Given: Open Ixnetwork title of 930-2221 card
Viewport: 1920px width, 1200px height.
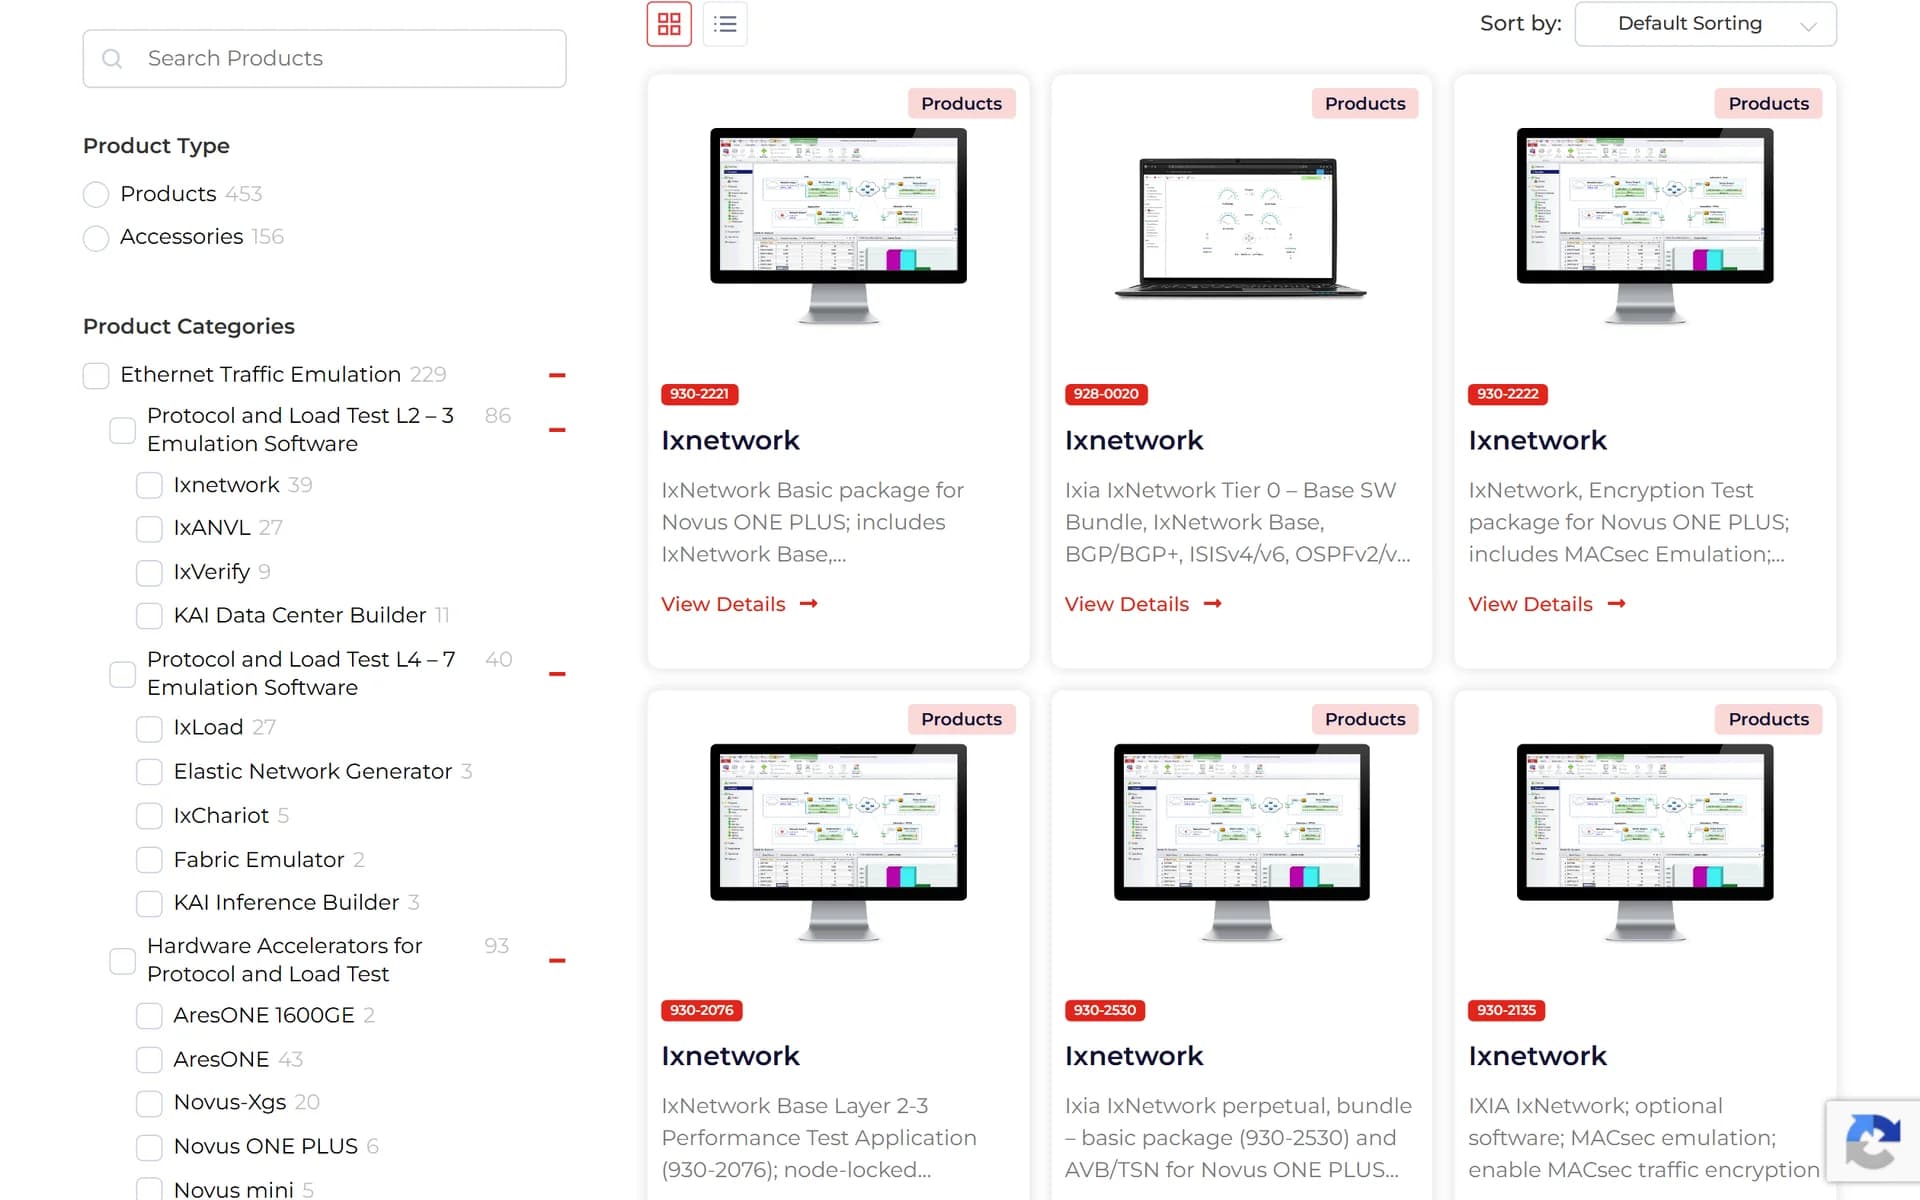Looking at the screenshot, I should (730, 440).
